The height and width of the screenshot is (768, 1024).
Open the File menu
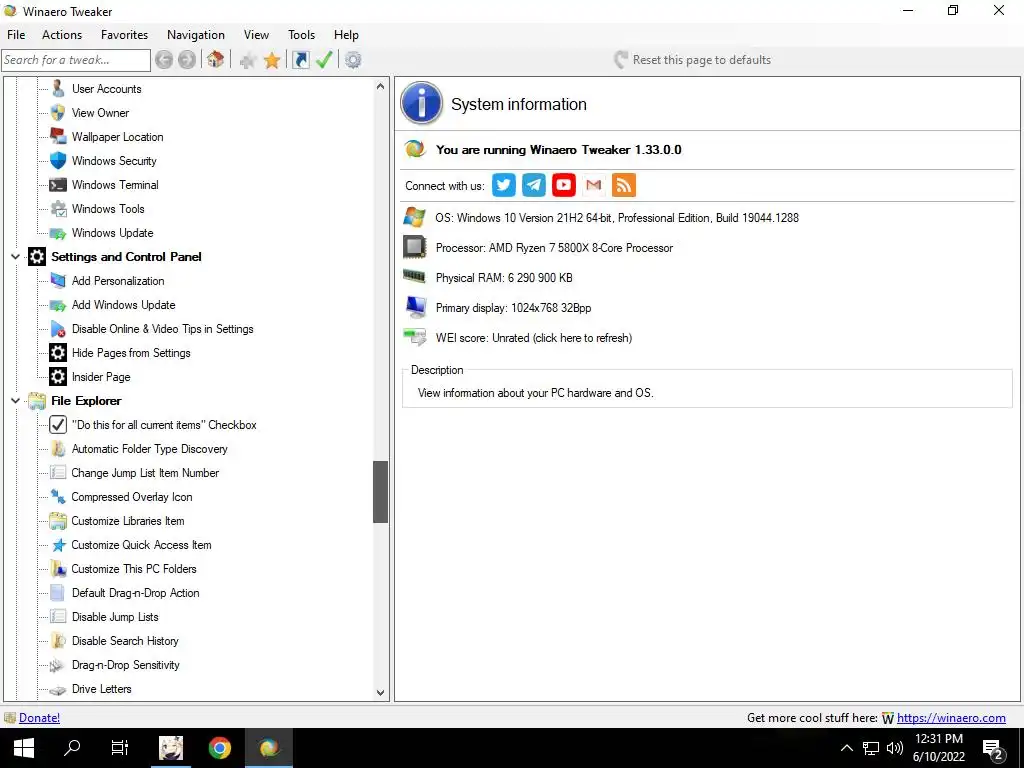[x=16, y=35]
